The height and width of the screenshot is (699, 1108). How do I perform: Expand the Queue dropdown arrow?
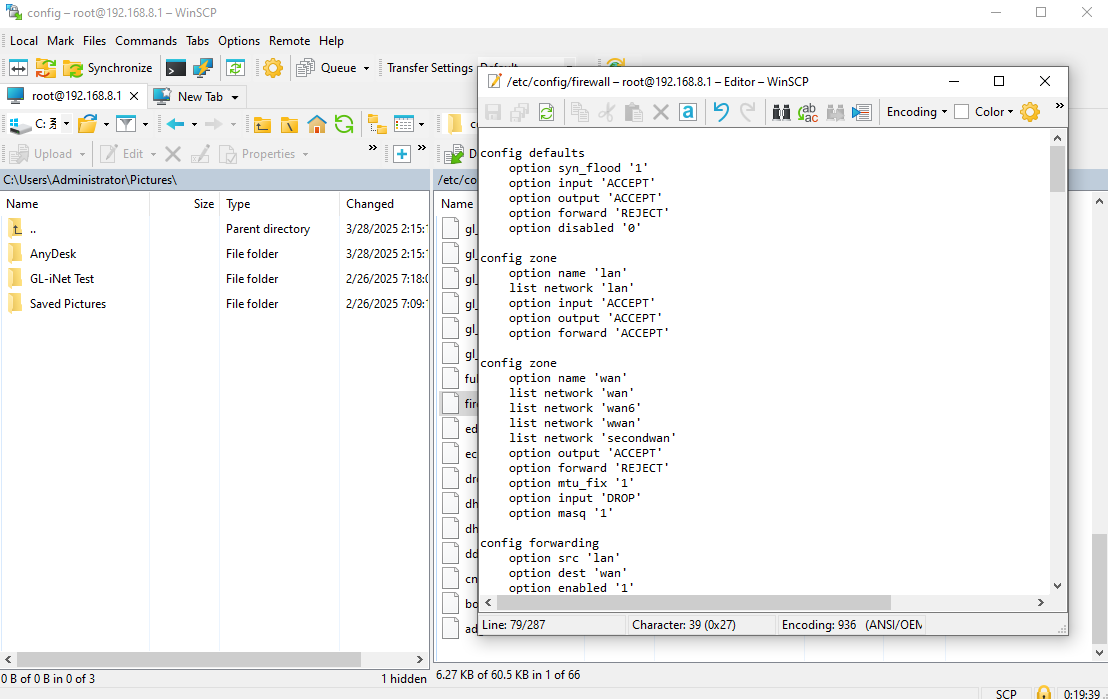[x=366, y=69]
